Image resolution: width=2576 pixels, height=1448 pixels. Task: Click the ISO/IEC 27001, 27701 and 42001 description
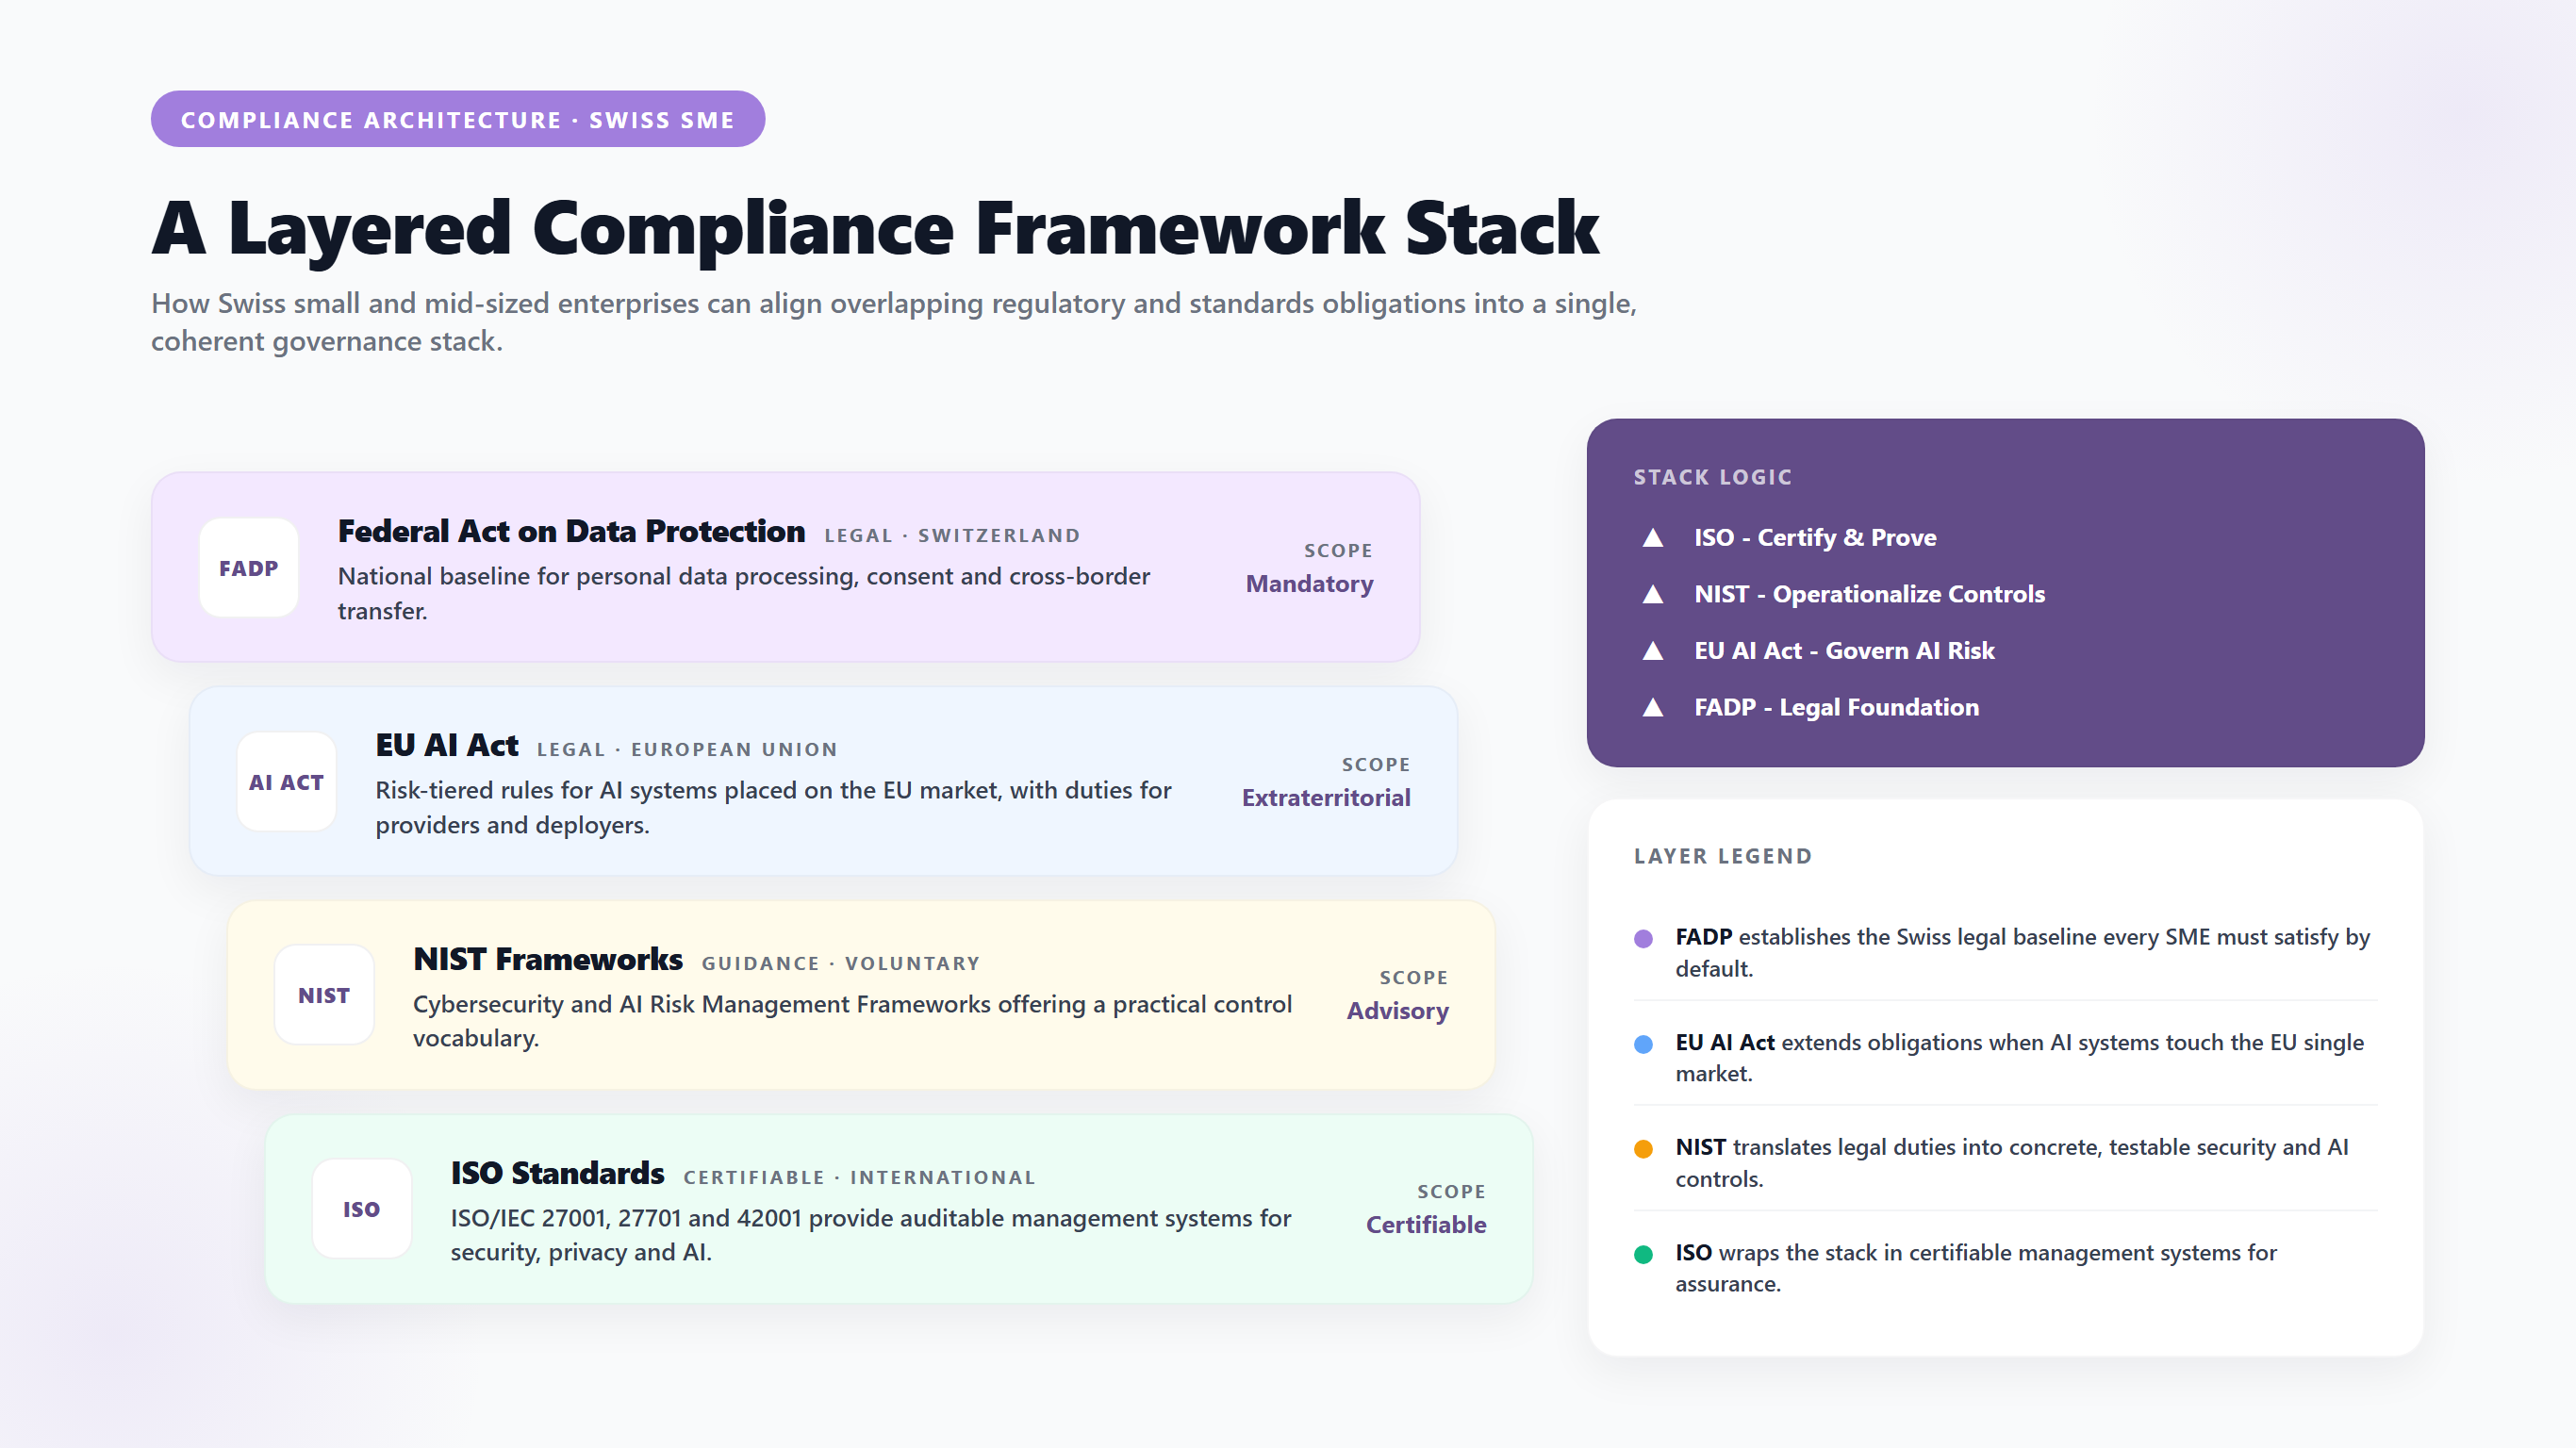(871, 1235)
